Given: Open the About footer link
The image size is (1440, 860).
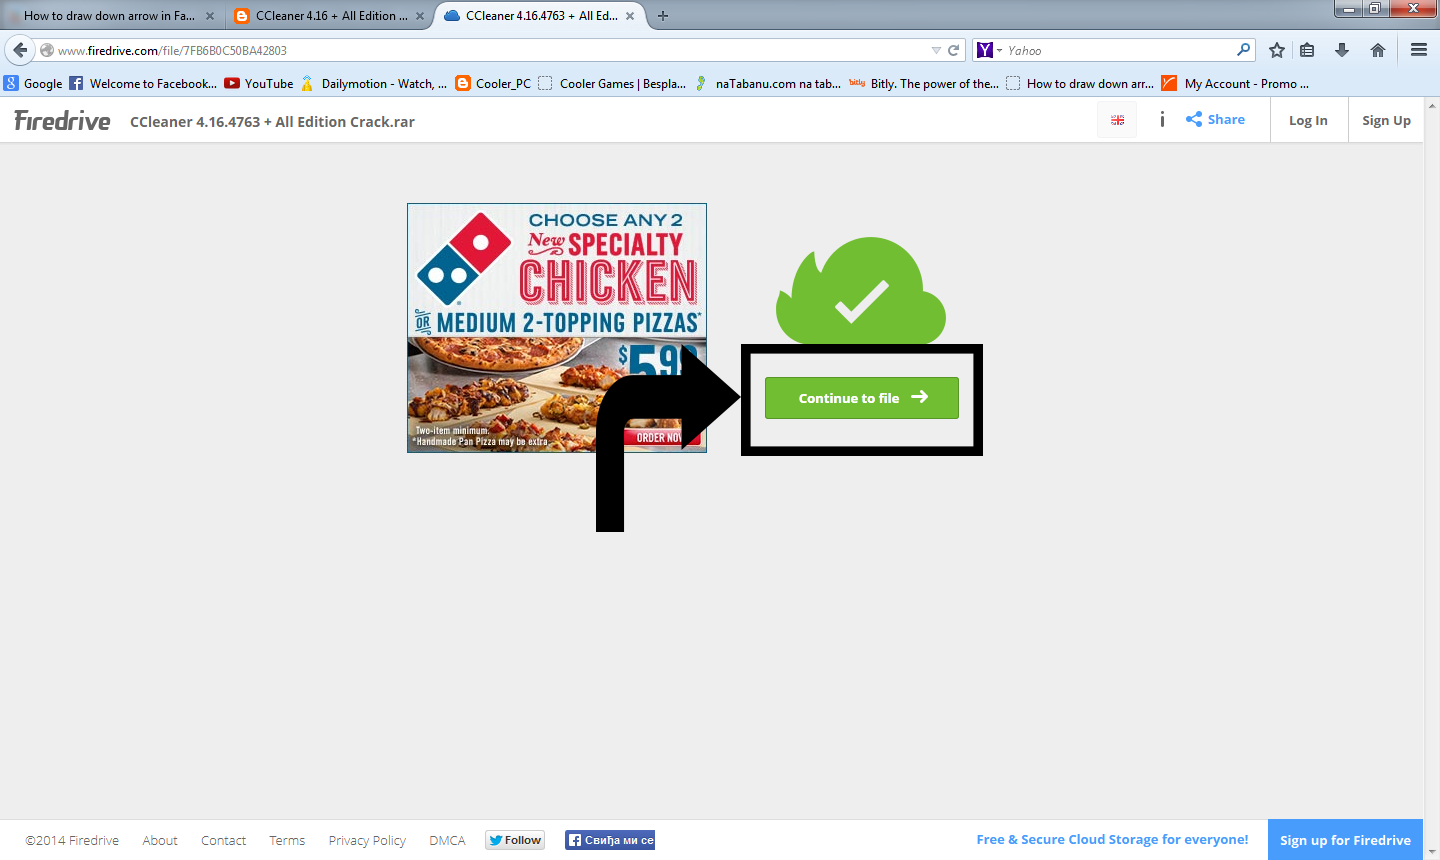Looking at the screenshot, I should pyautogui.click(x=160, y=841).
